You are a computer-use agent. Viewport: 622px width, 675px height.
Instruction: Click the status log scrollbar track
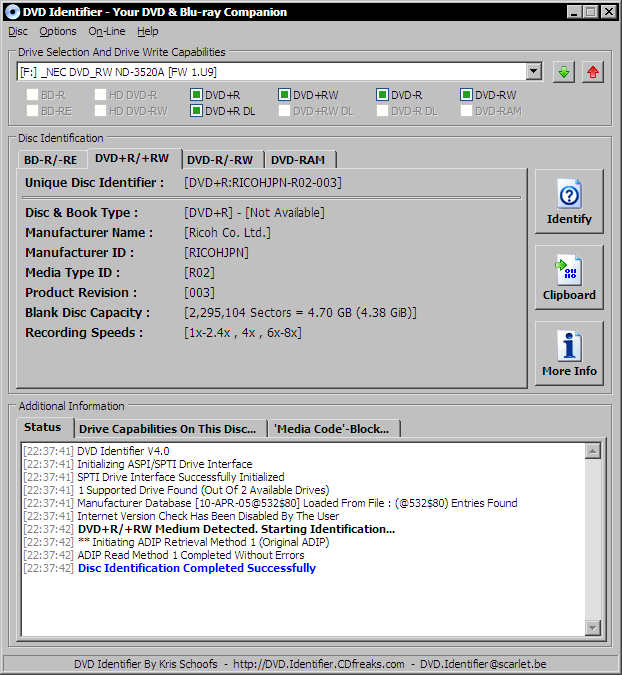[593, 539]
